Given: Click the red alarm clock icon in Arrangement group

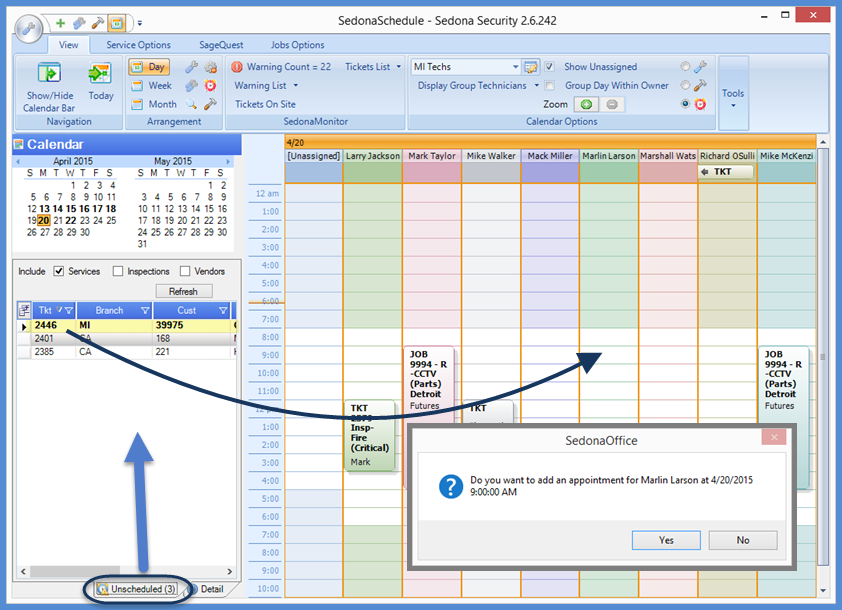Looking at the screenshot, I should (x=210, y=85).
